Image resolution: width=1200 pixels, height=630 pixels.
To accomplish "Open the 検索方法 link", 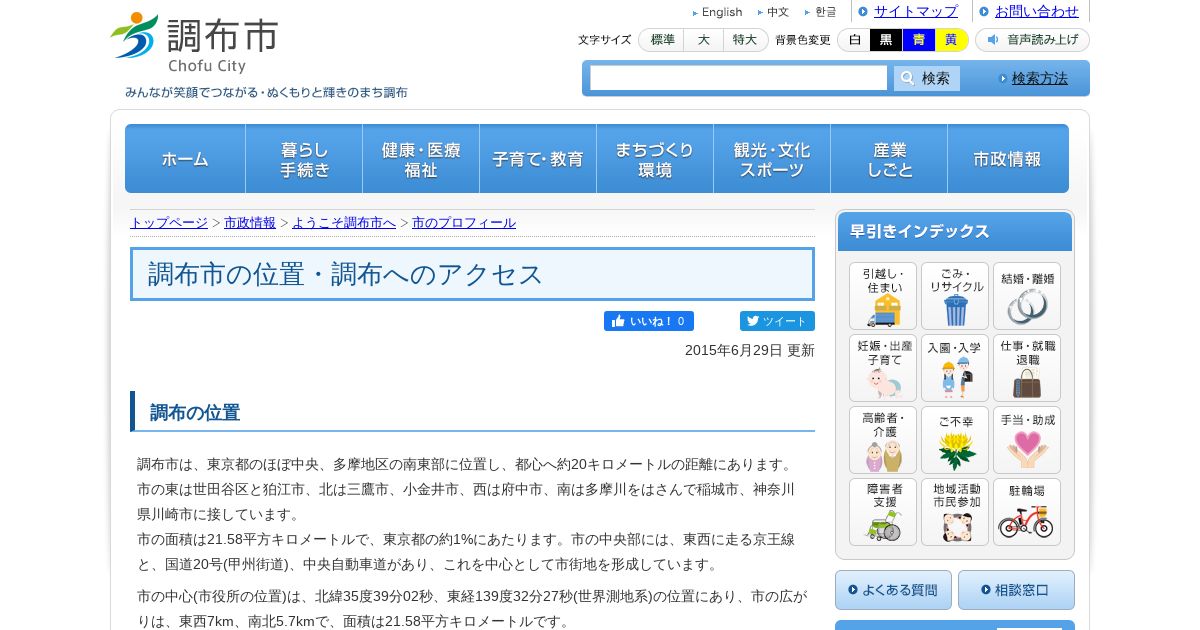I will 1040,78.
